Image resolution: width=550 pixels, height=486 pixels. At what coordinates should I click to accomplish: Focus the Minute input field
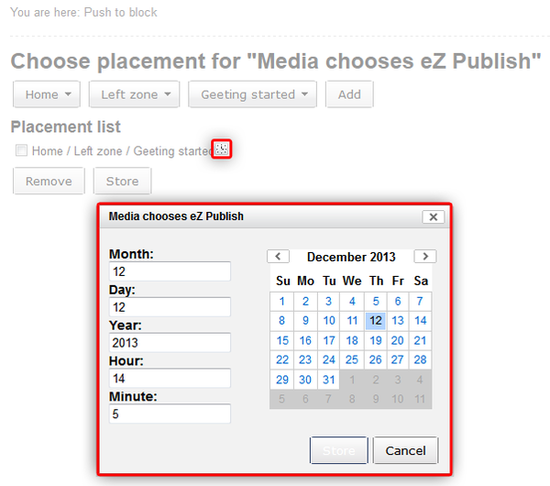[x=170, y=414]
